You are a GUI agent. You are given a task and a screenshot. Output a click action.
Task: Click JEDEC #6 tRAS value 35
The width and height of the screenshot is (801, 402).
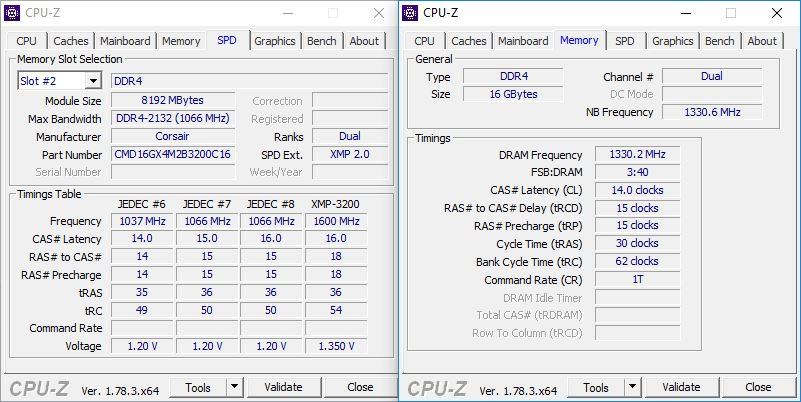142,292
